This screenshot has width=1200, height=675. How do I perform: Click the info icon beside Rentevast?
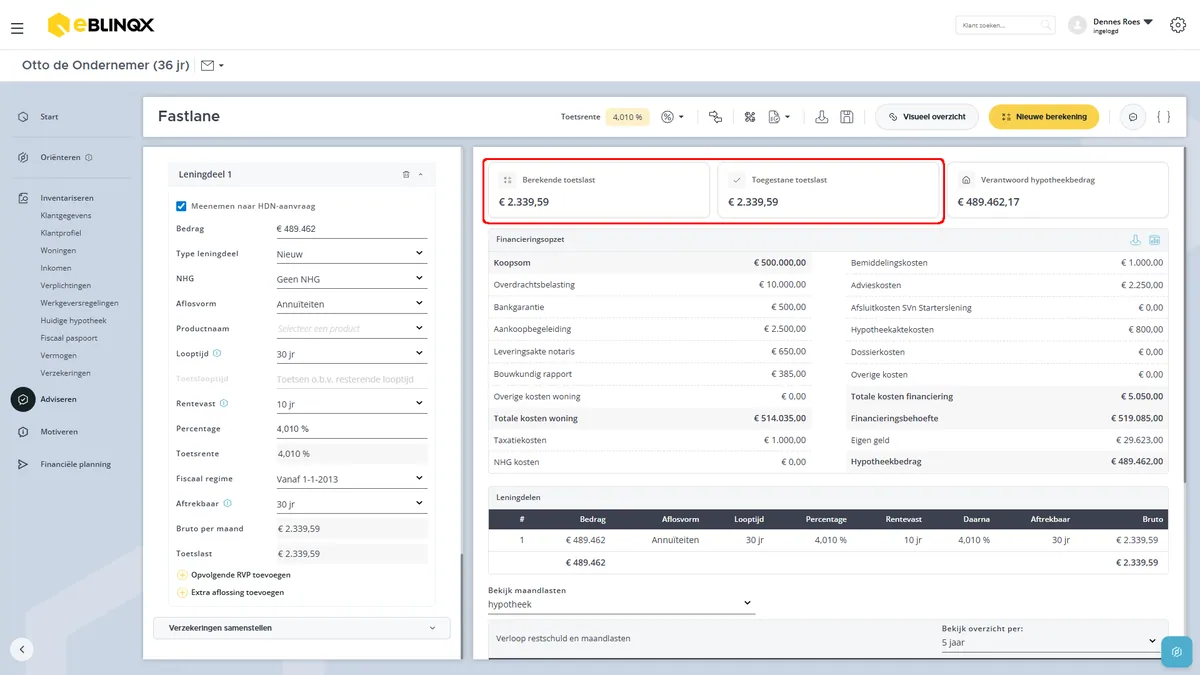point(224,403)
